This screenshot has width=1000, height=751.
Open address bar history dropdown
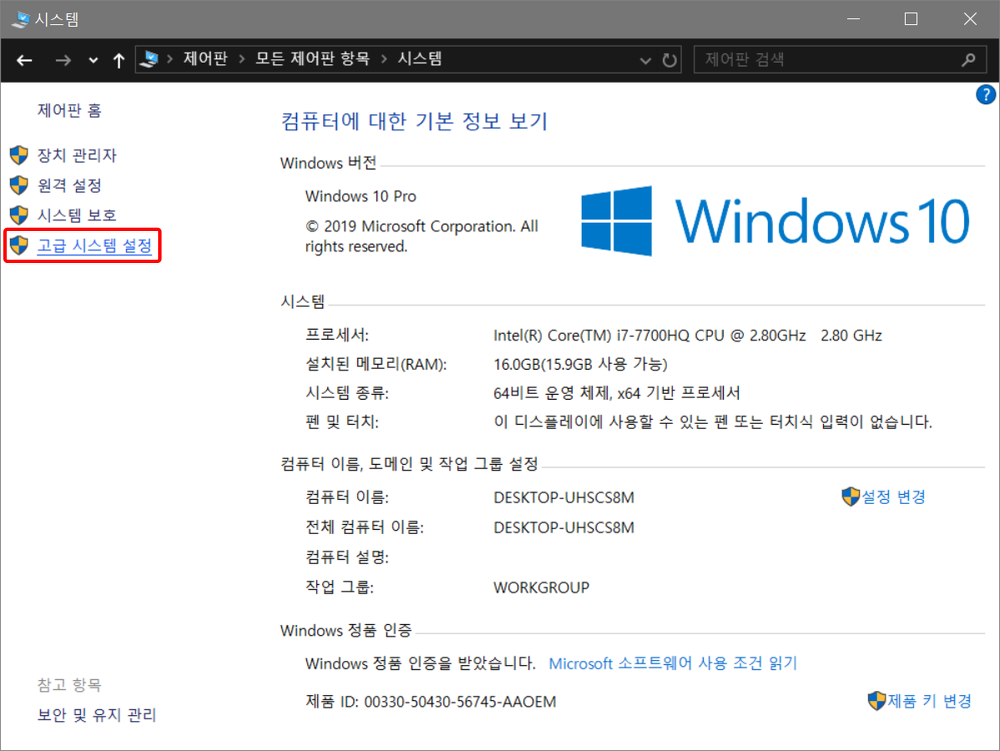[x=645, y=61]
